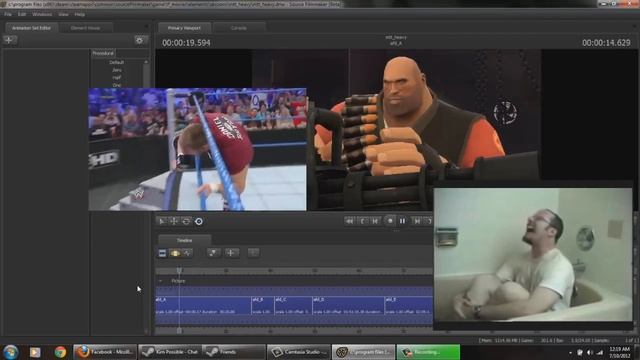The image size is (640, 360).
Task: Click the network icon in system tray
Action: click(600, 352)
